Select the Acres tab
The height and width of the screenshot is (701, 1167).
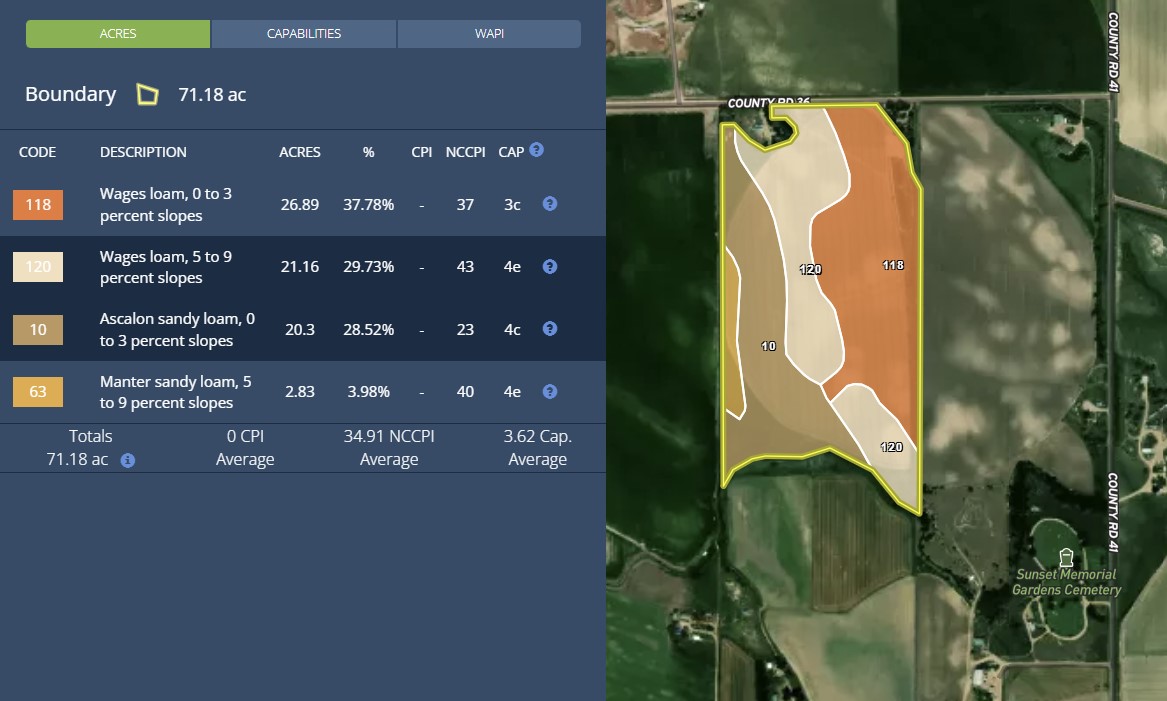[x=118, y=34]
